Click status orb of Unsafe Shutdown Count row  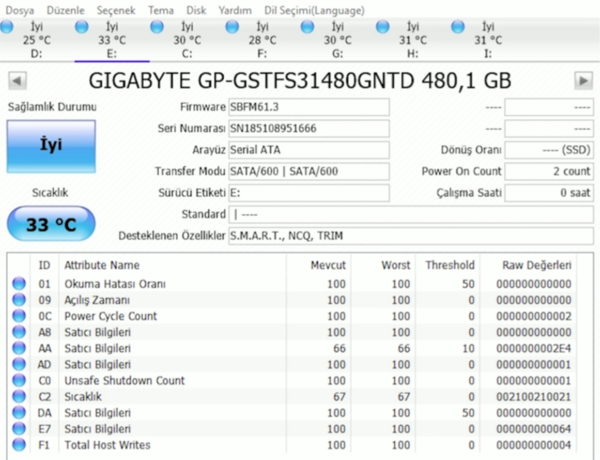tap(19, 380)
